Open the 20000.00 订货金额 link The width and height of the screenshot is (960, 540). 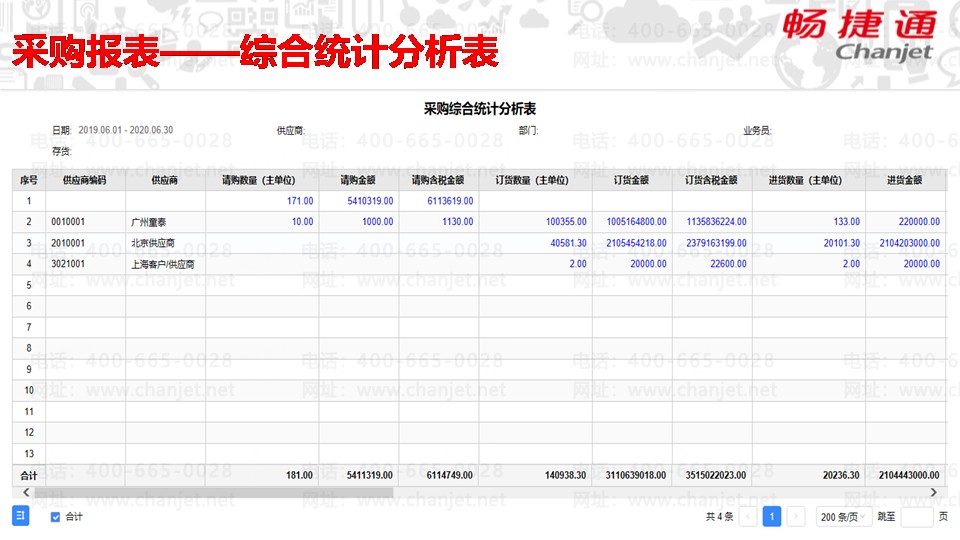pos(648,264)
